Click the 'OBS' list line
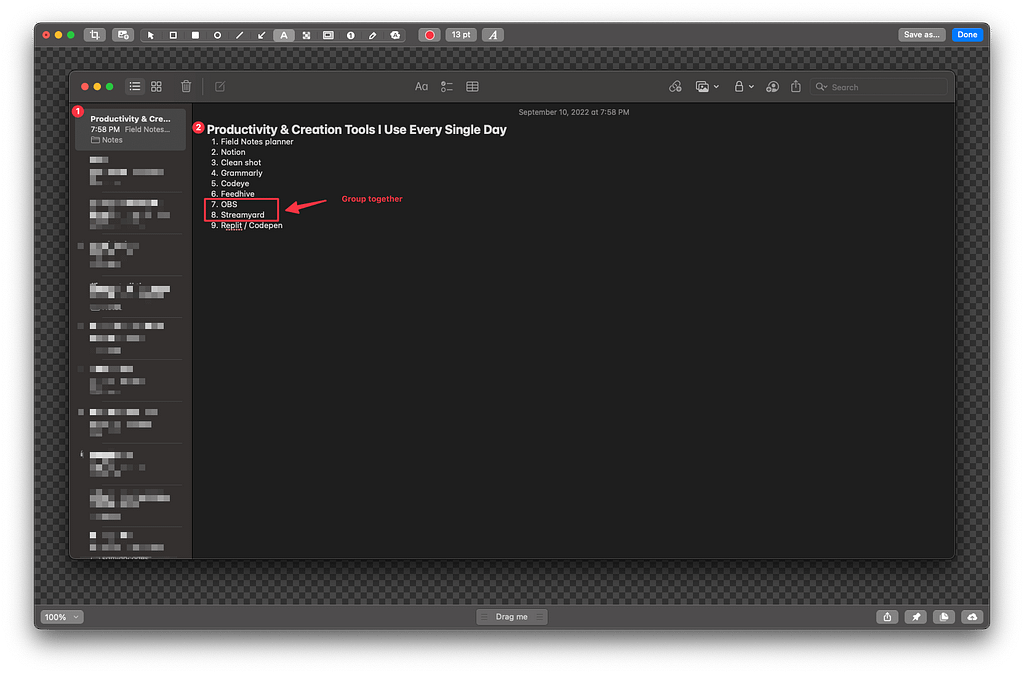Screen dimensions: 1024x674 click(x=229, y=204)
